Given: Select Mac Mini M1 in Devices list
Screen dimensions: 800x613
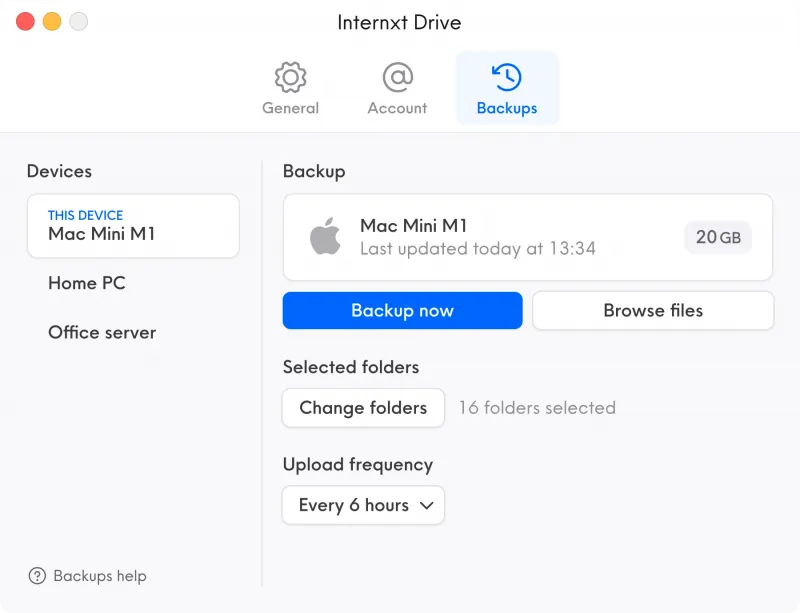Looking at the screenshot, I should (x=133, y=226).
